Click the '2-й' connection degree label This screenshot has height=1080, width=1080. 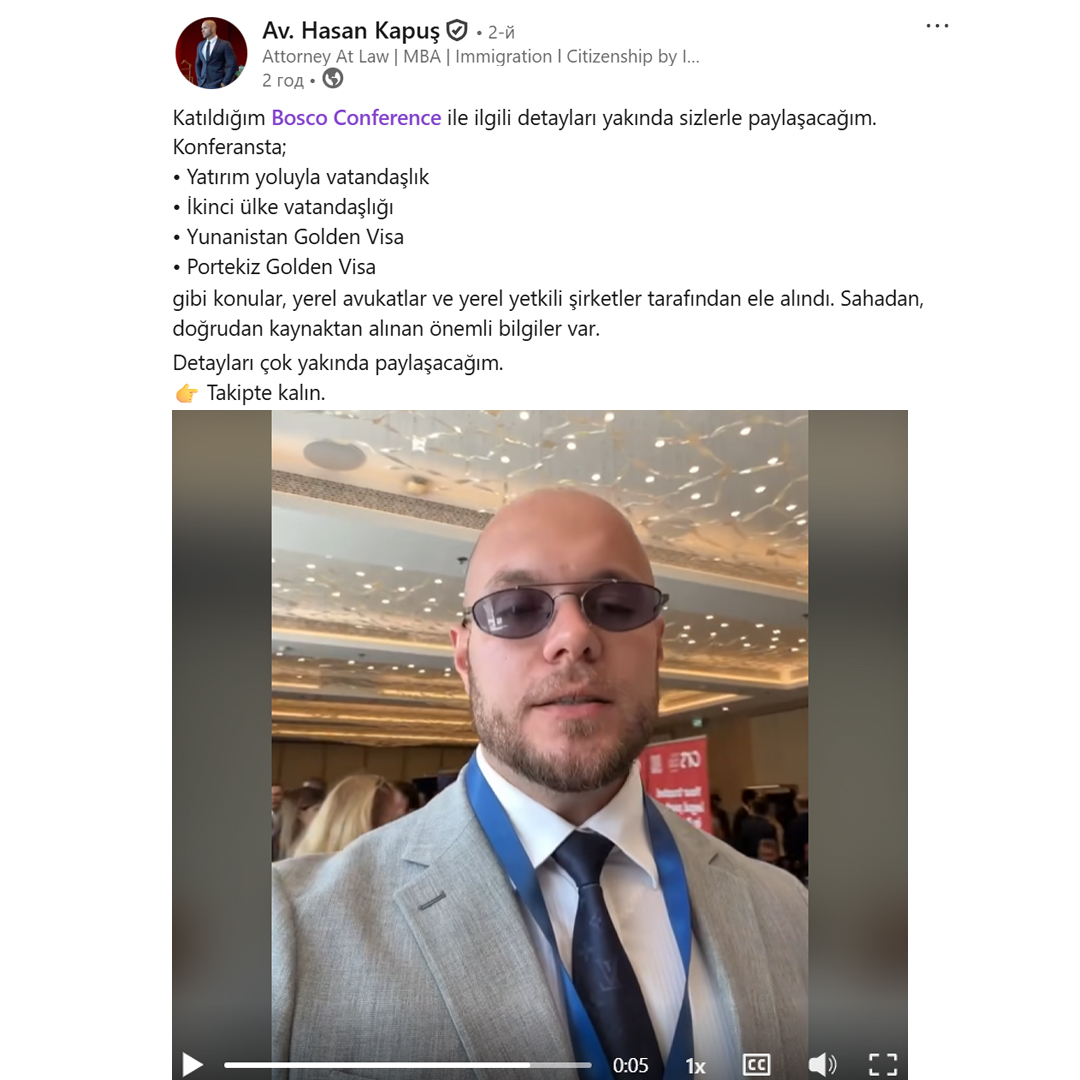pos(501,32)
